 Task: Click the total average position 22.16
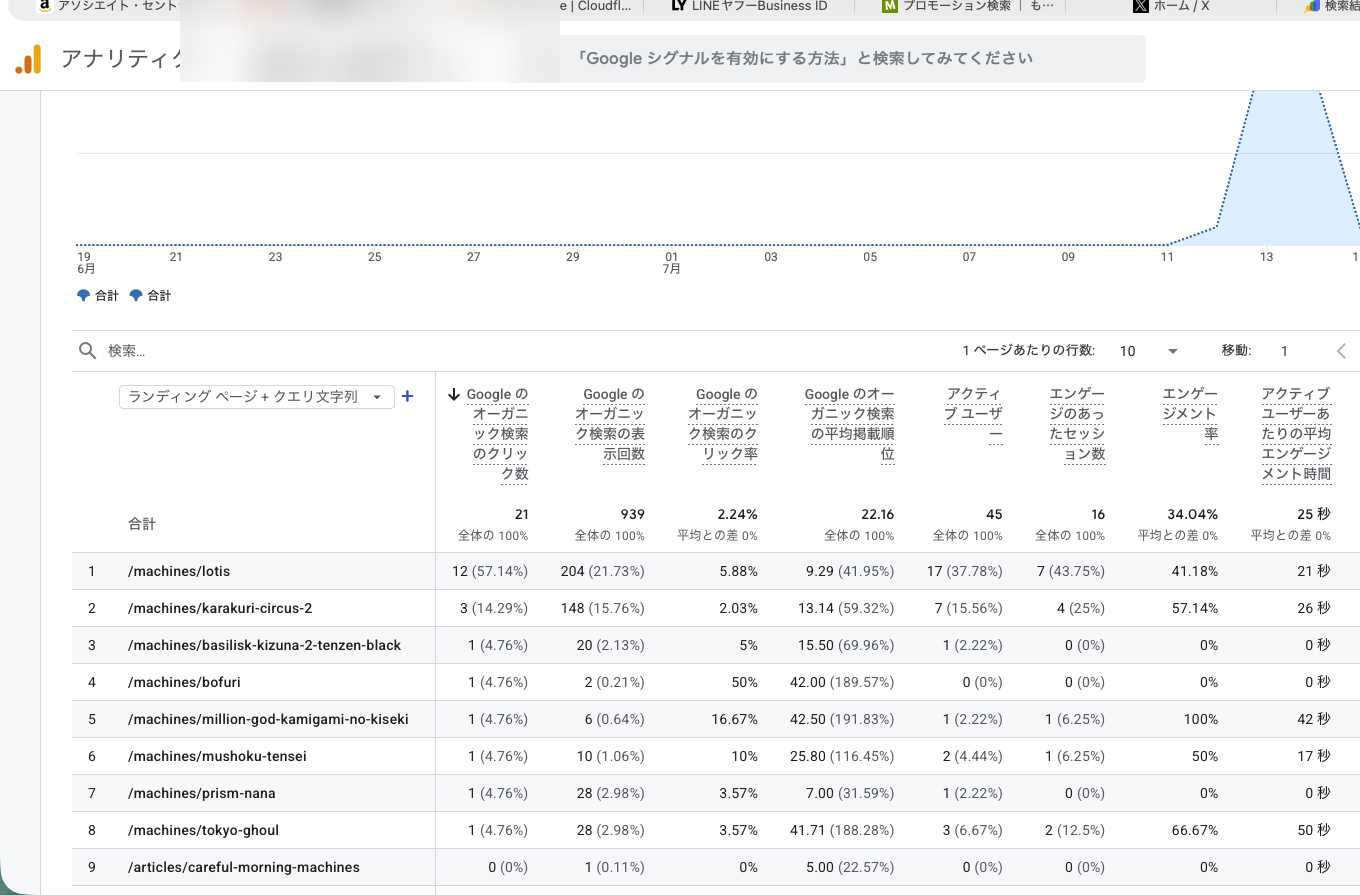pyautogui.click(x=877, y=514)
